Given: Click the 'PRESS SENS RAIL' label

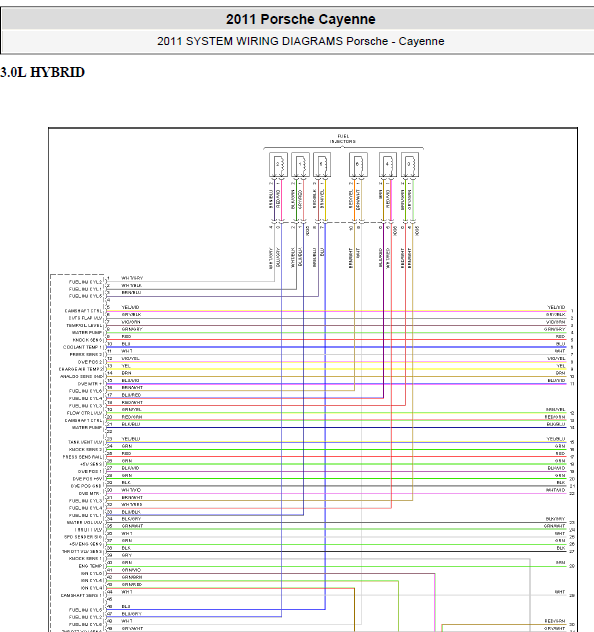Looking at the screenshot, I should 83,457.
